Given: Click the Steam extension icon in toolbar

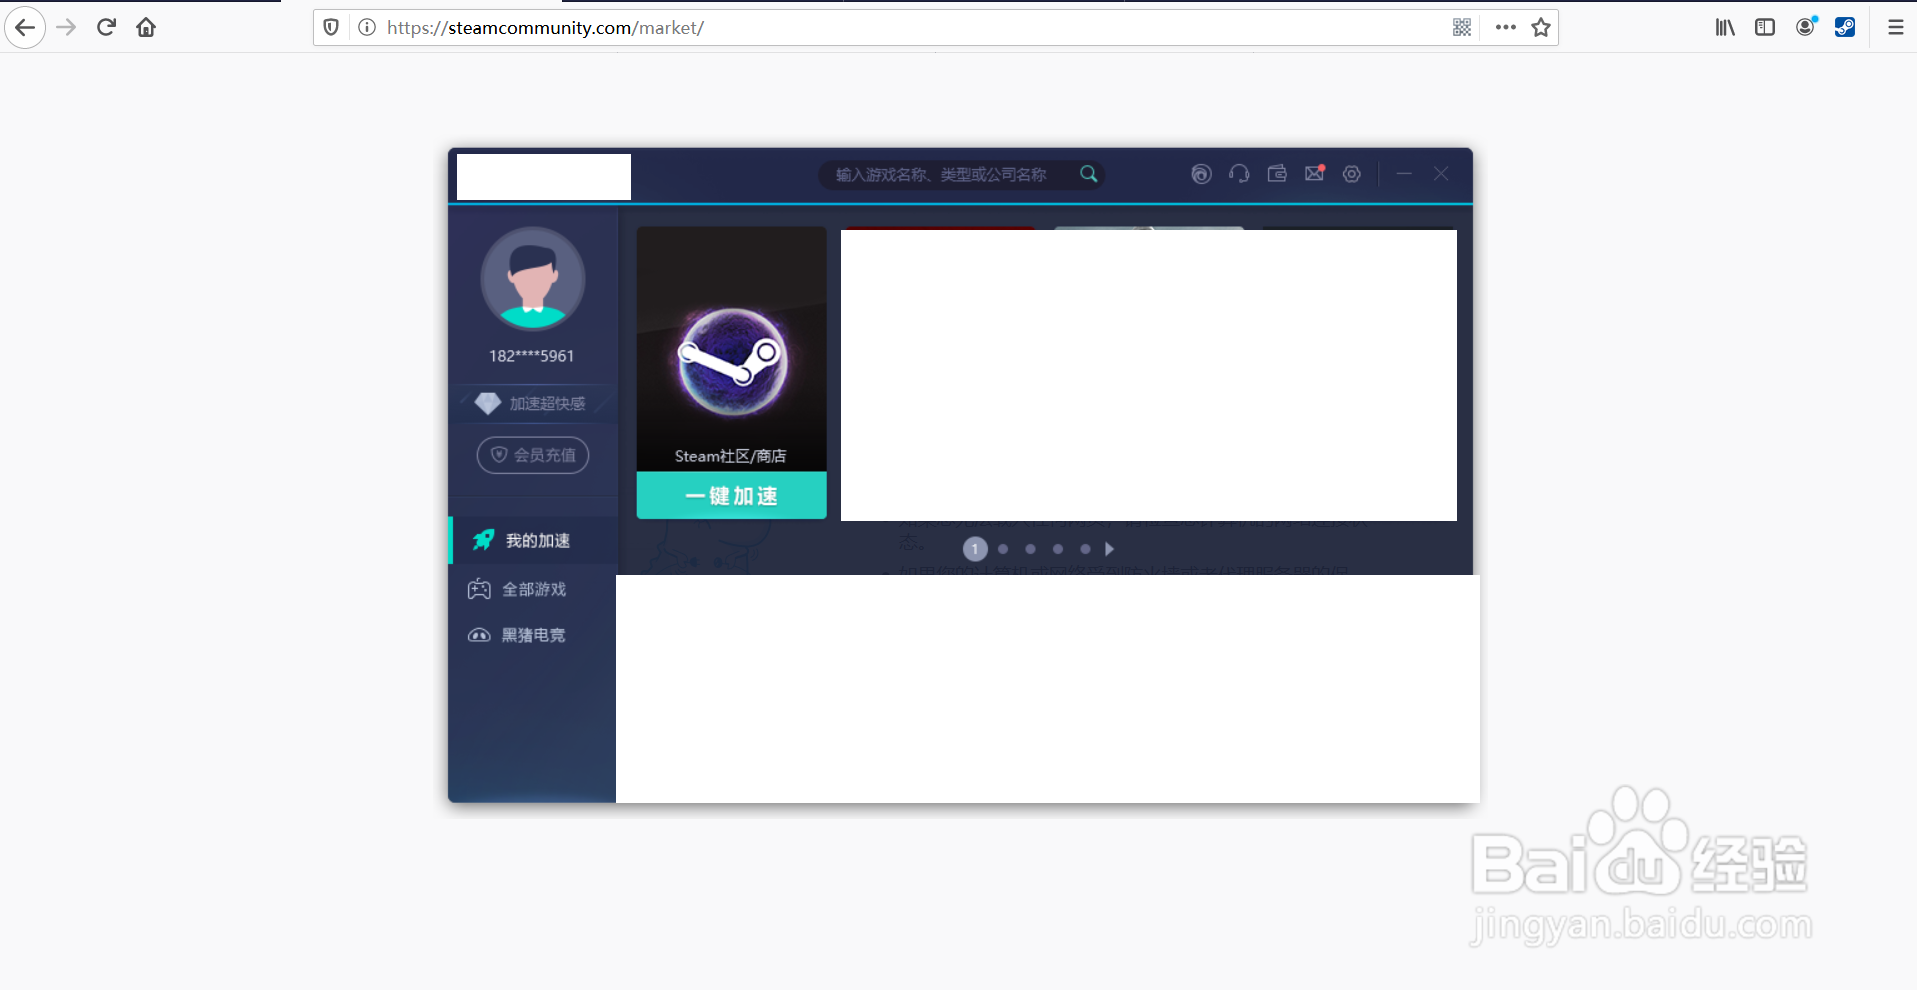Looking at the screenshot, I should pos(1845,27).
